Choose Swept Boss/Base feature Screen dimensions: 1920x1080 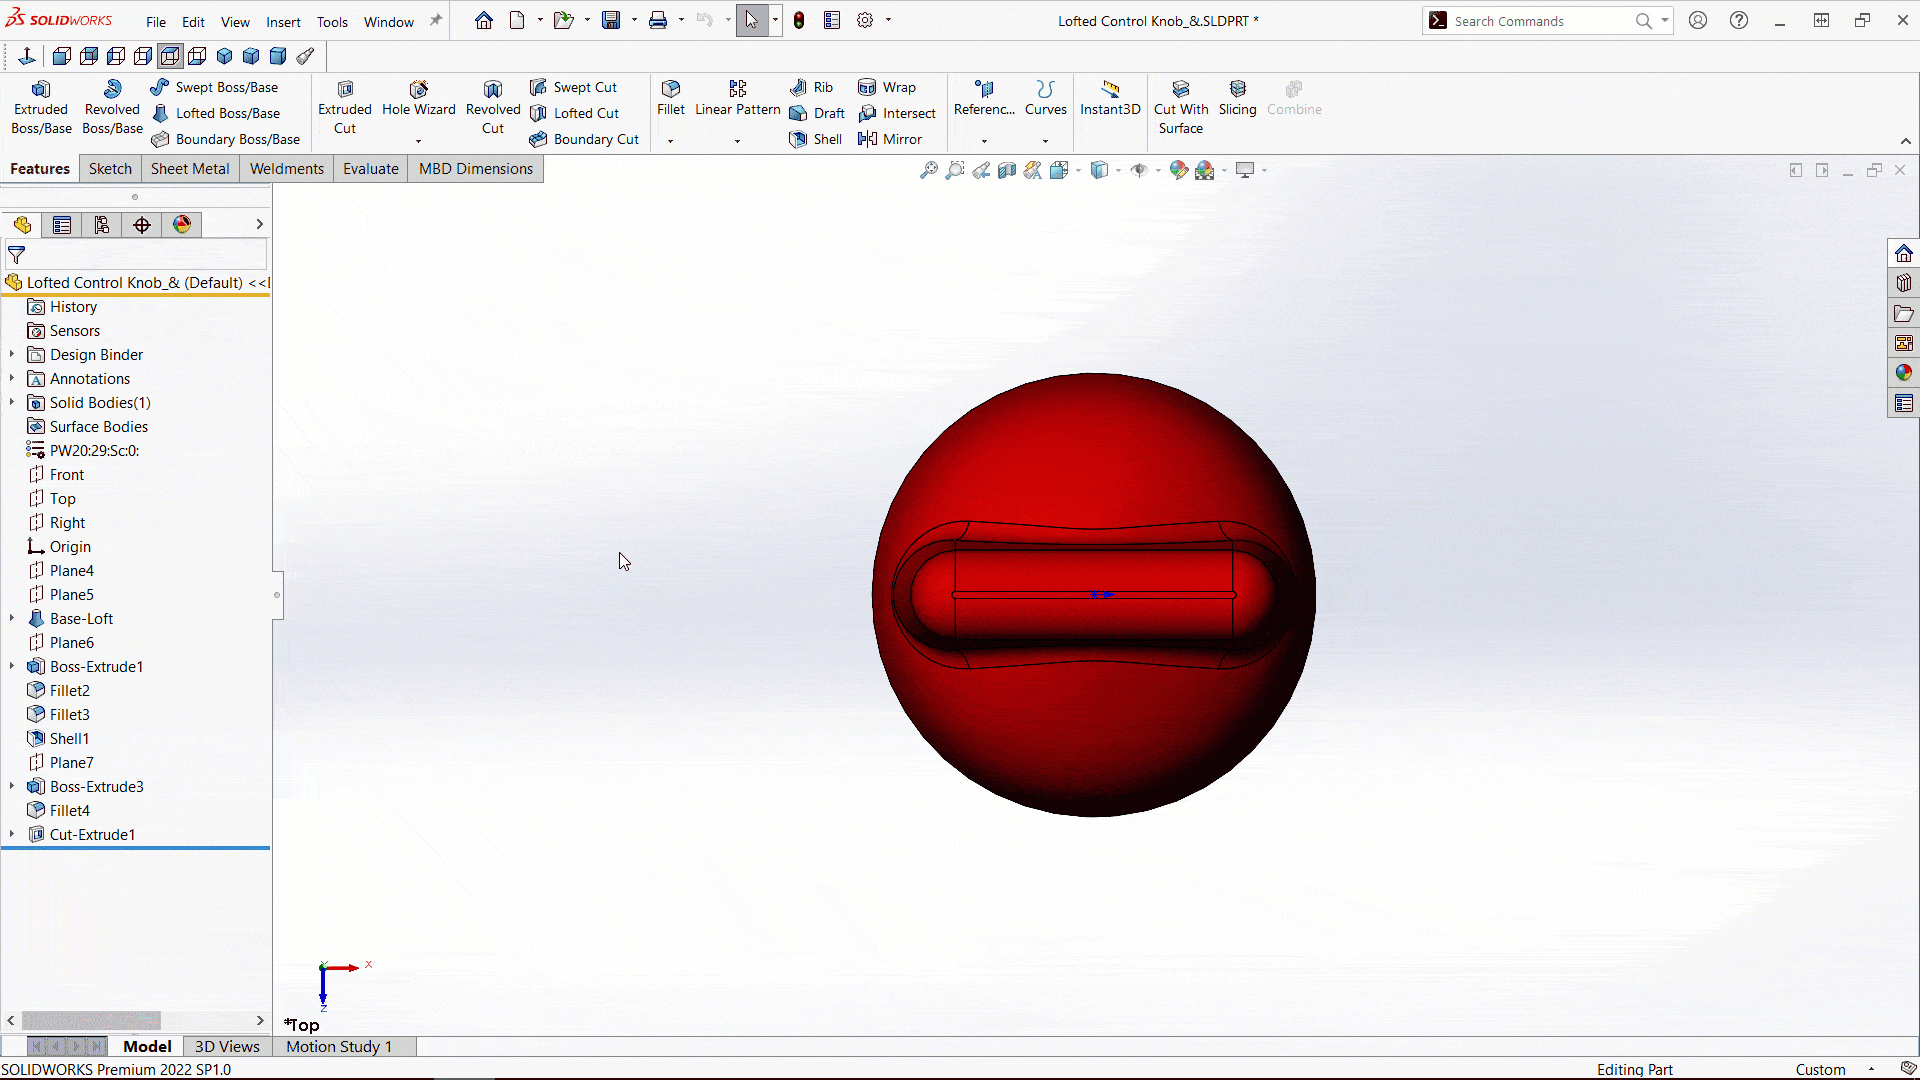coord(214,87)
